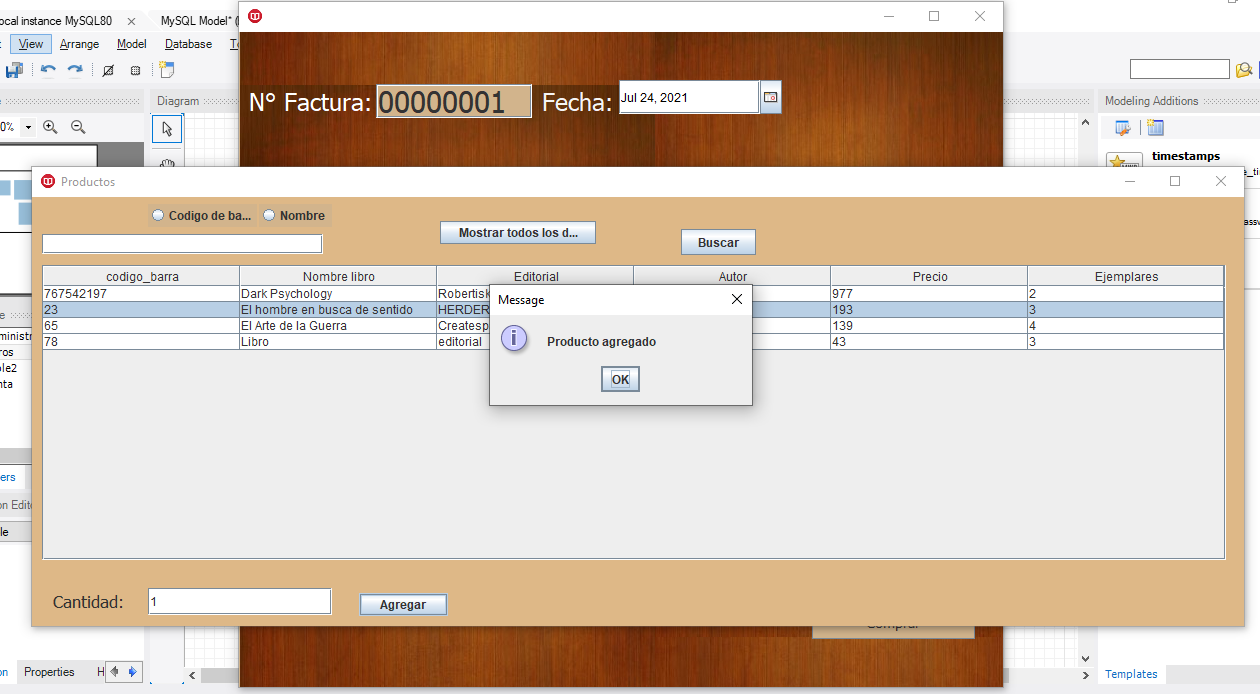The image size is (1260, 694).
Task: Click OK in the Message dialog
Action: (620, 379)
